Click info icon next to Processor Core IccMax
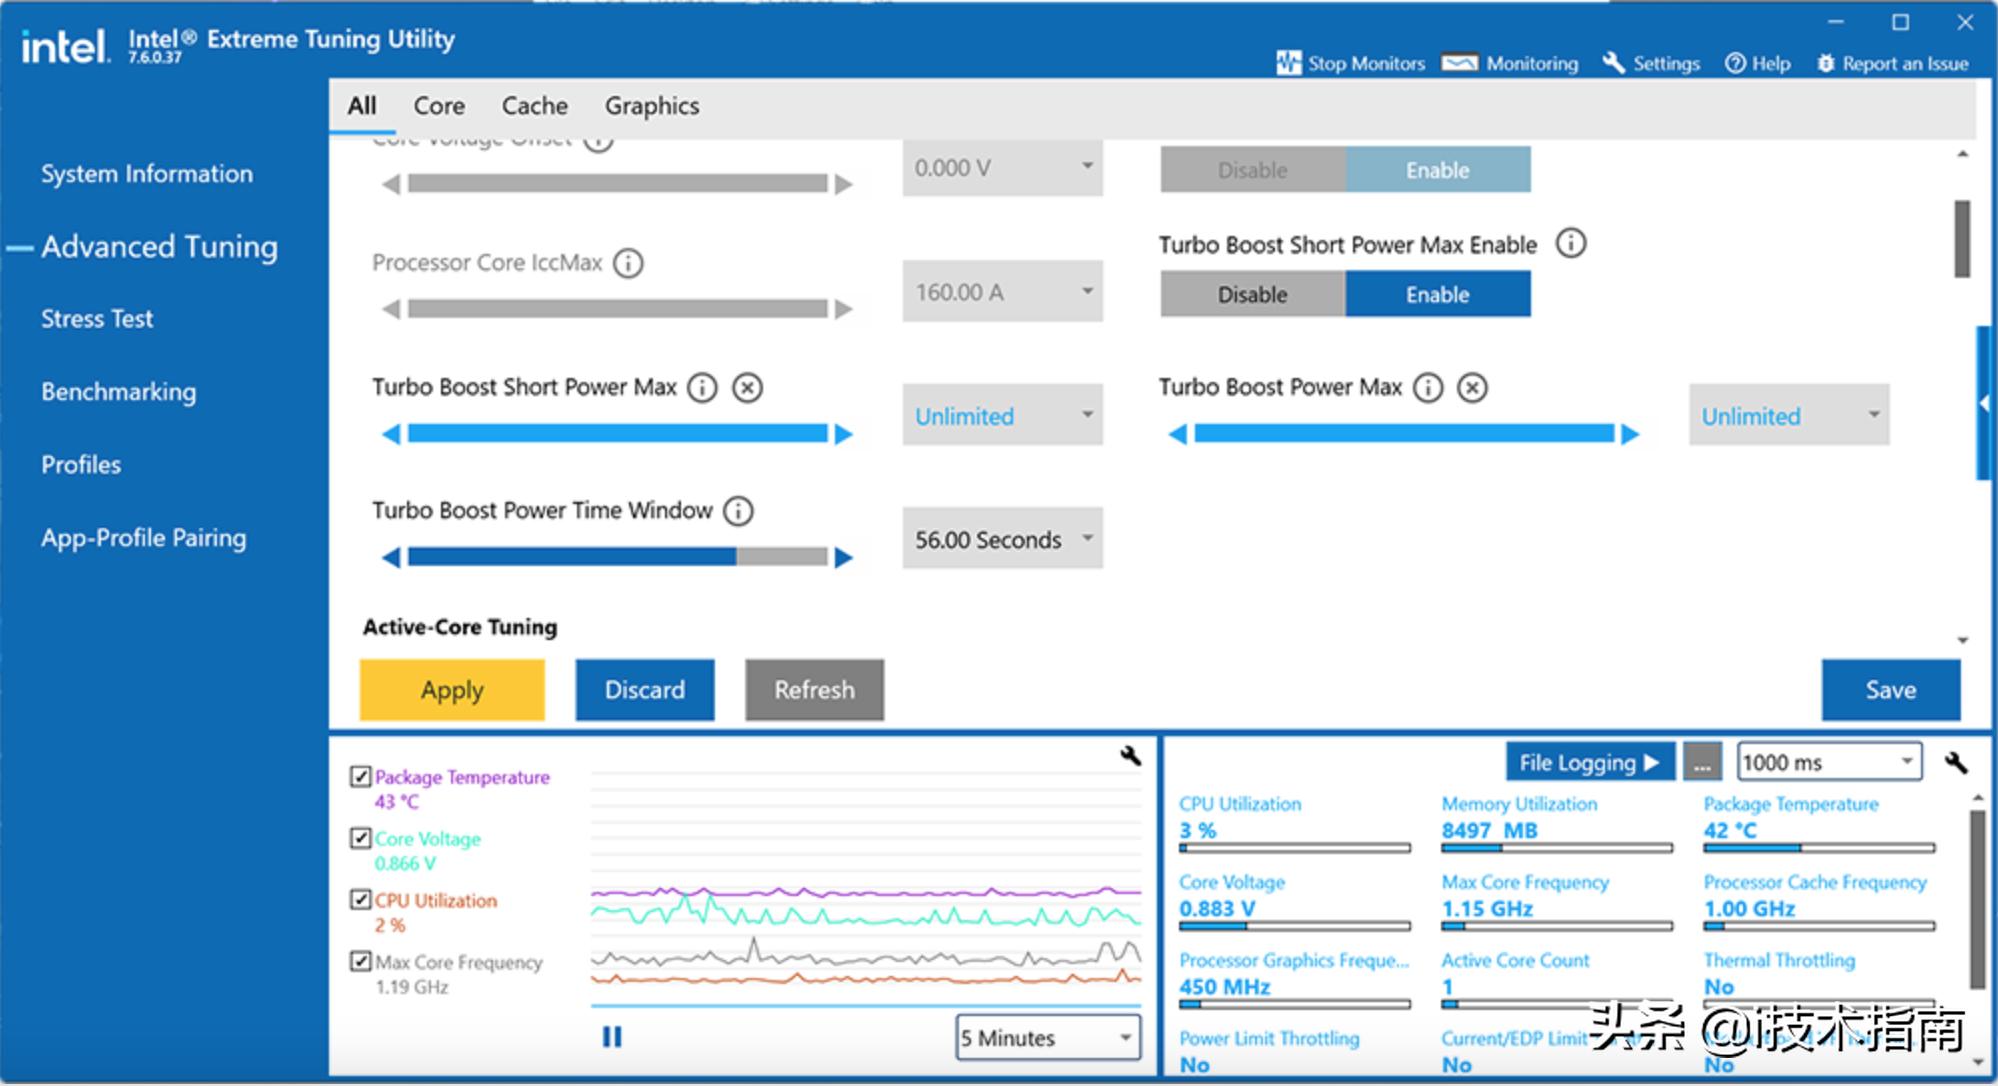This screenshot has width=1998, height=1086. pos(628,263)
